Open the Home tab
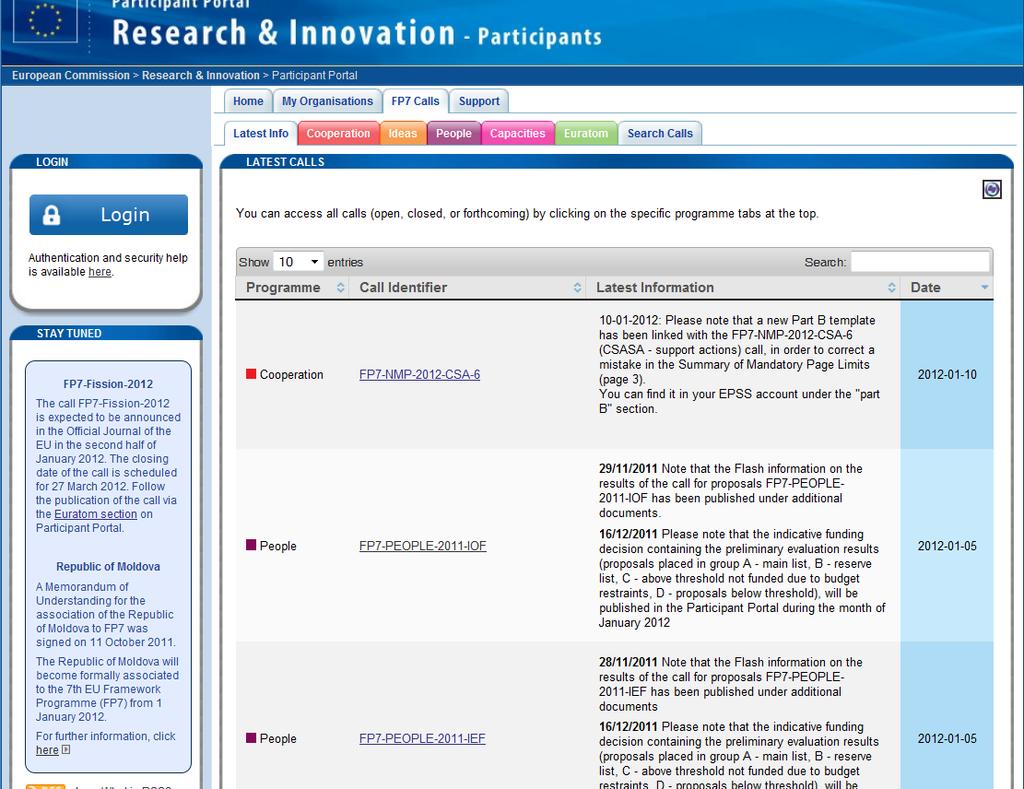Image resolution: width=1024 pixels, height=789 pixels. point(248,101)
